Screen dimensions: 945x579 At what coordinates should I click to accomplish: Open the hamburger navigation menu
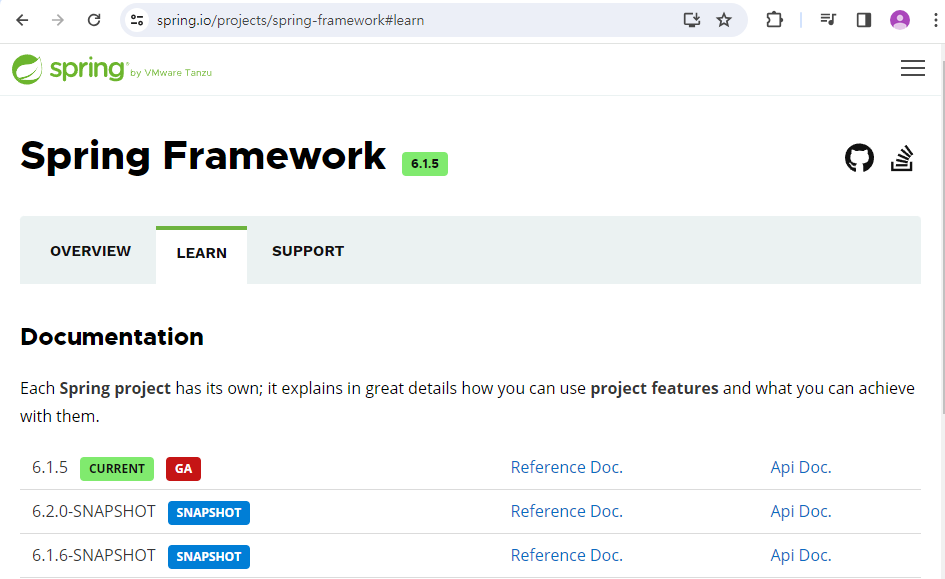click(912, 68)
